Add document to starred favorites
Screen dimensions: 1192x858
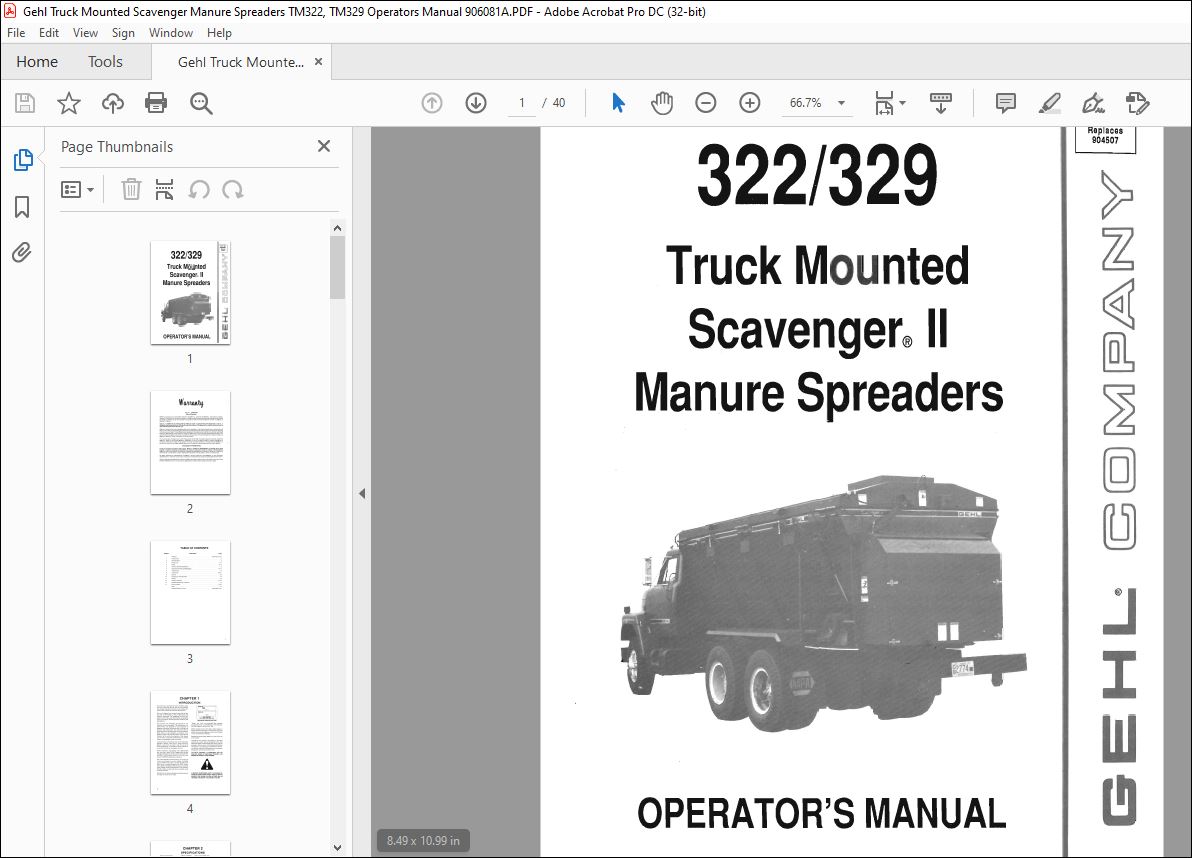[x=69, y=103]
